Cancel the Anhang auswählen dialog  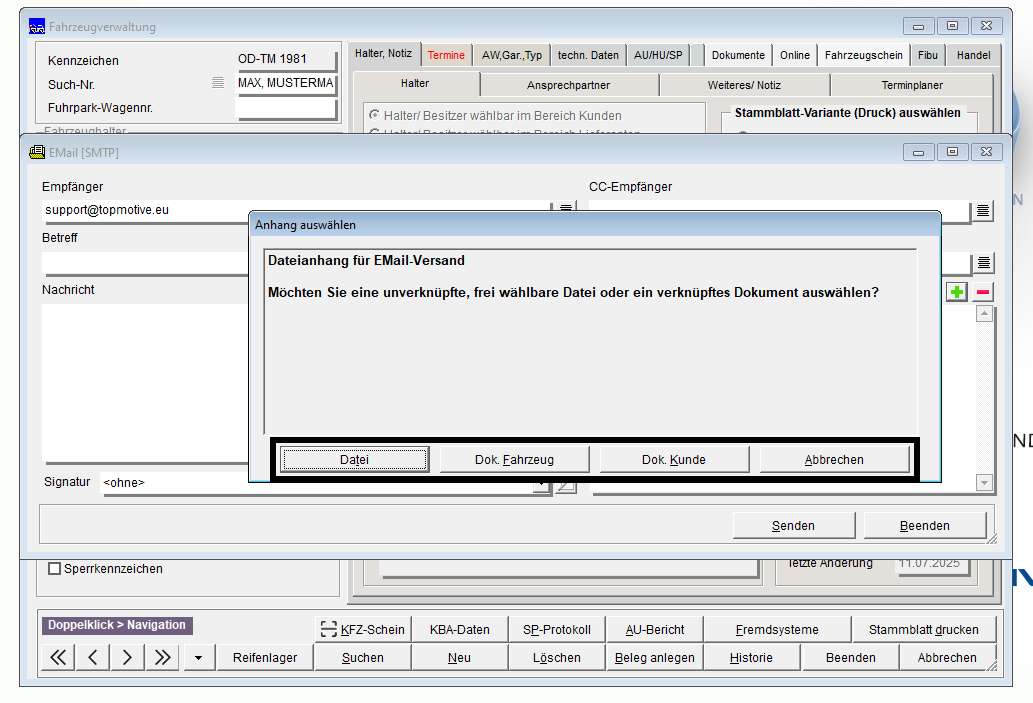834,459
